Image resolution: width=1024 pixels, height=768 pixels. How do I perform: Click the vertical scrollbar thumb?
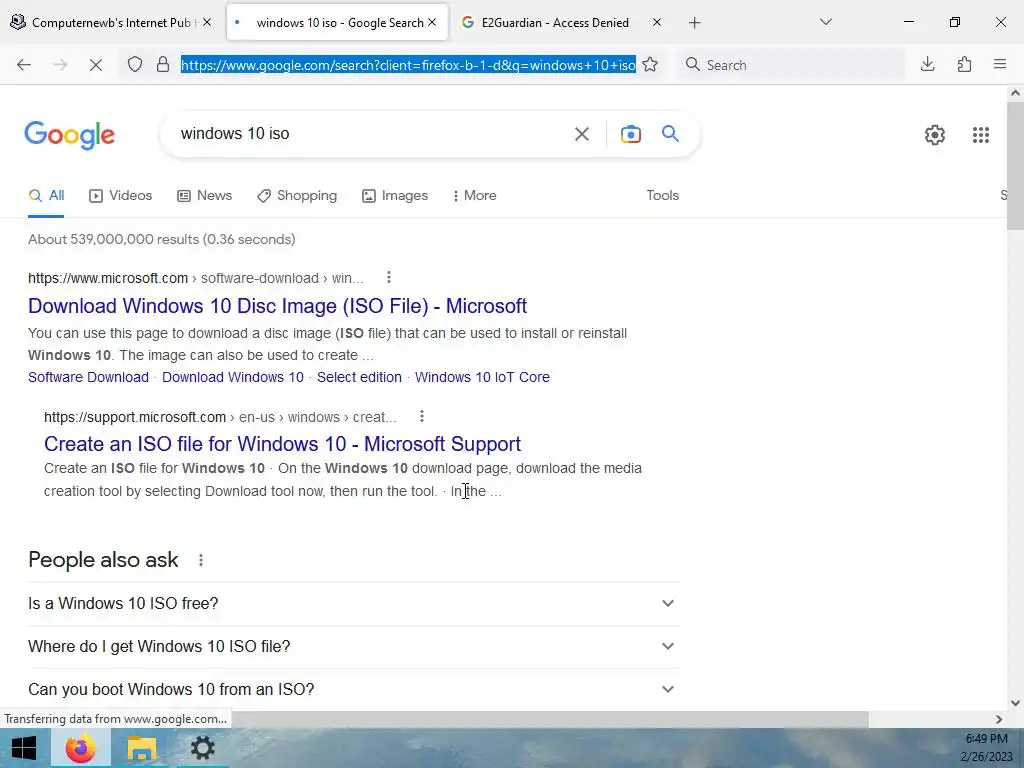(1015, 165)
